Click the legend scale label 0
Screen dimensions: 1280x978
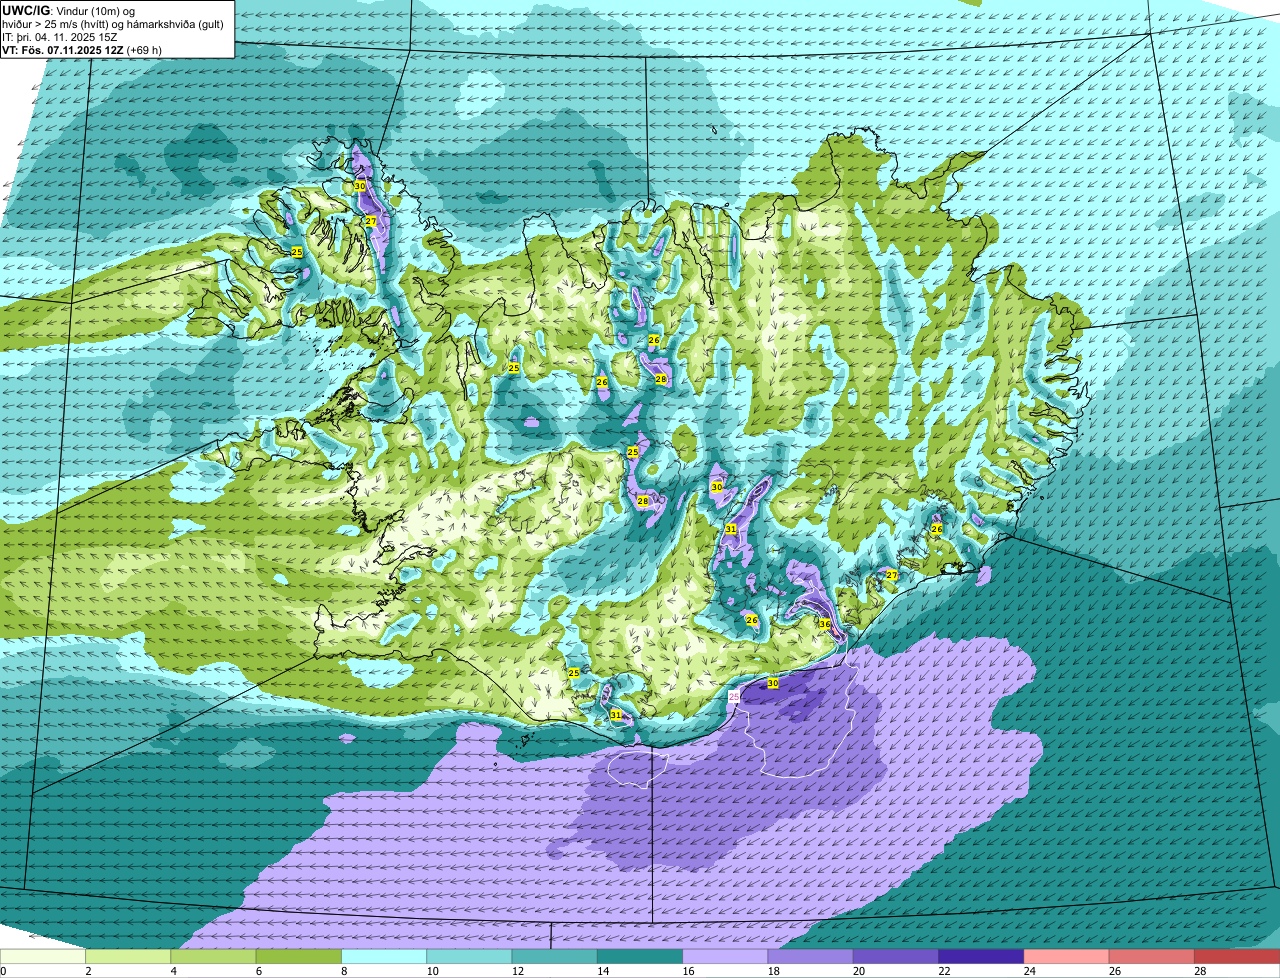(3, 971)
